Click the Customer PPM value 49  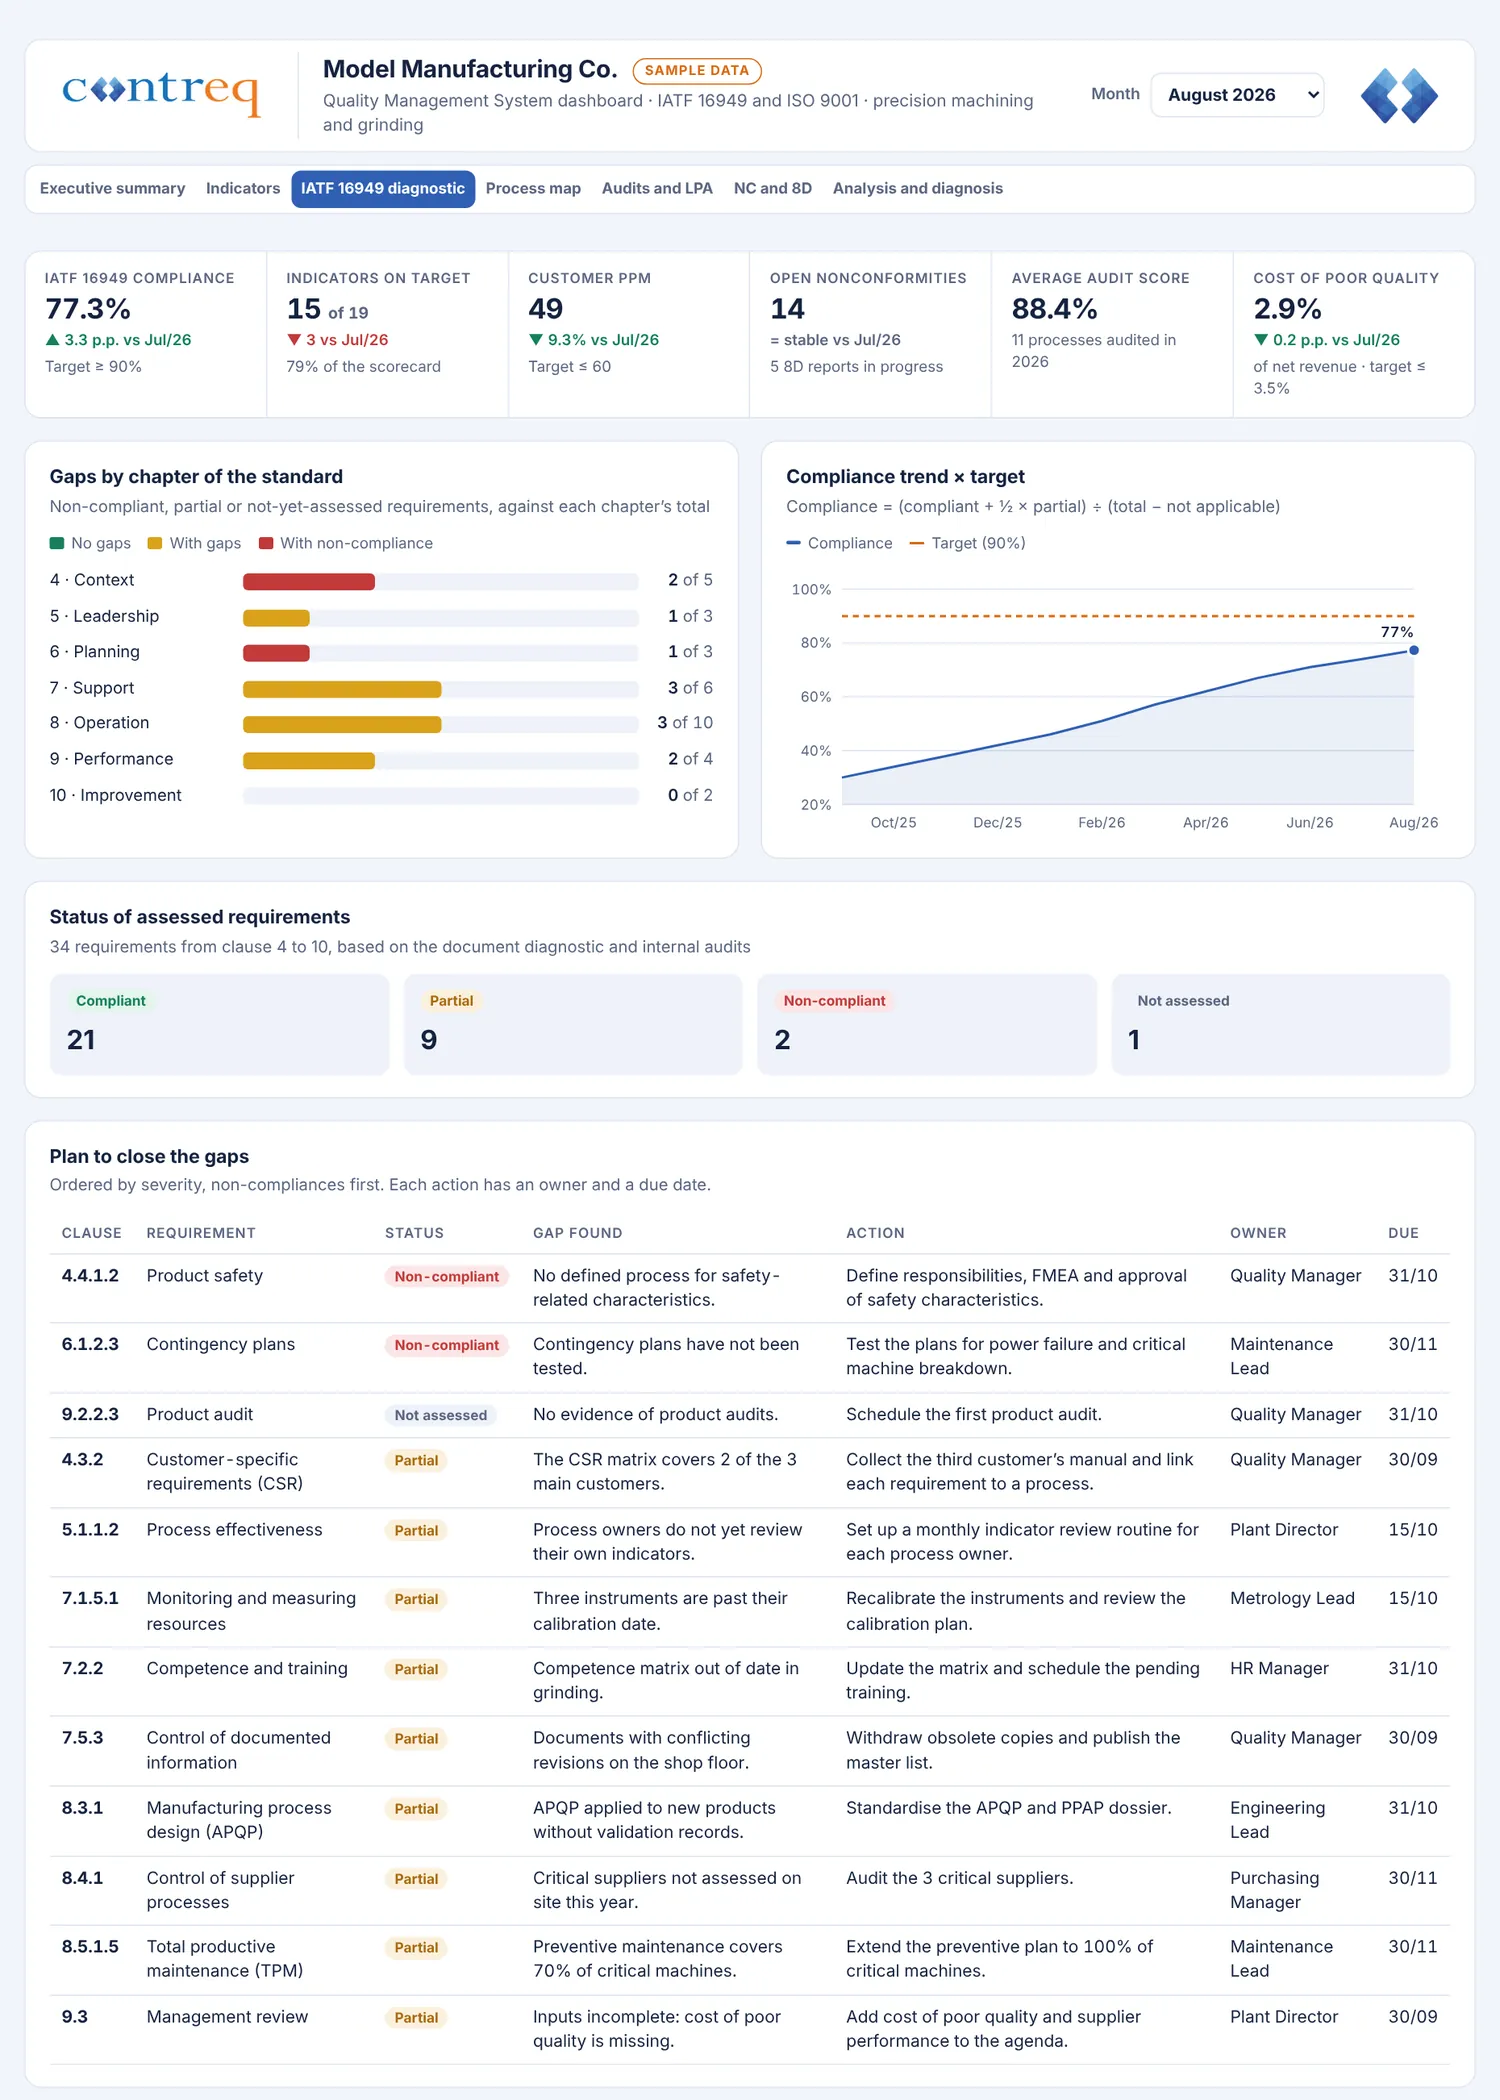pos(546,309)
